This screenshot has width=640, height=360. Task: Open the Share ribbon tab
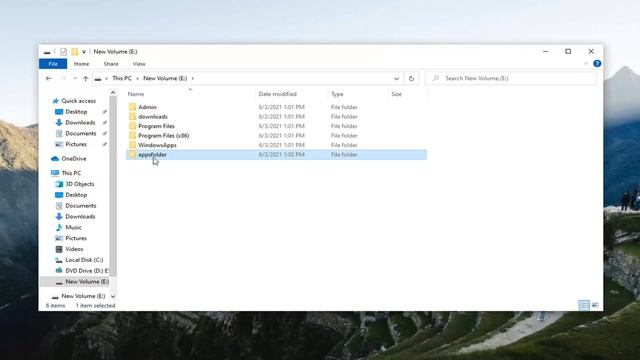(x=111, y=64)
